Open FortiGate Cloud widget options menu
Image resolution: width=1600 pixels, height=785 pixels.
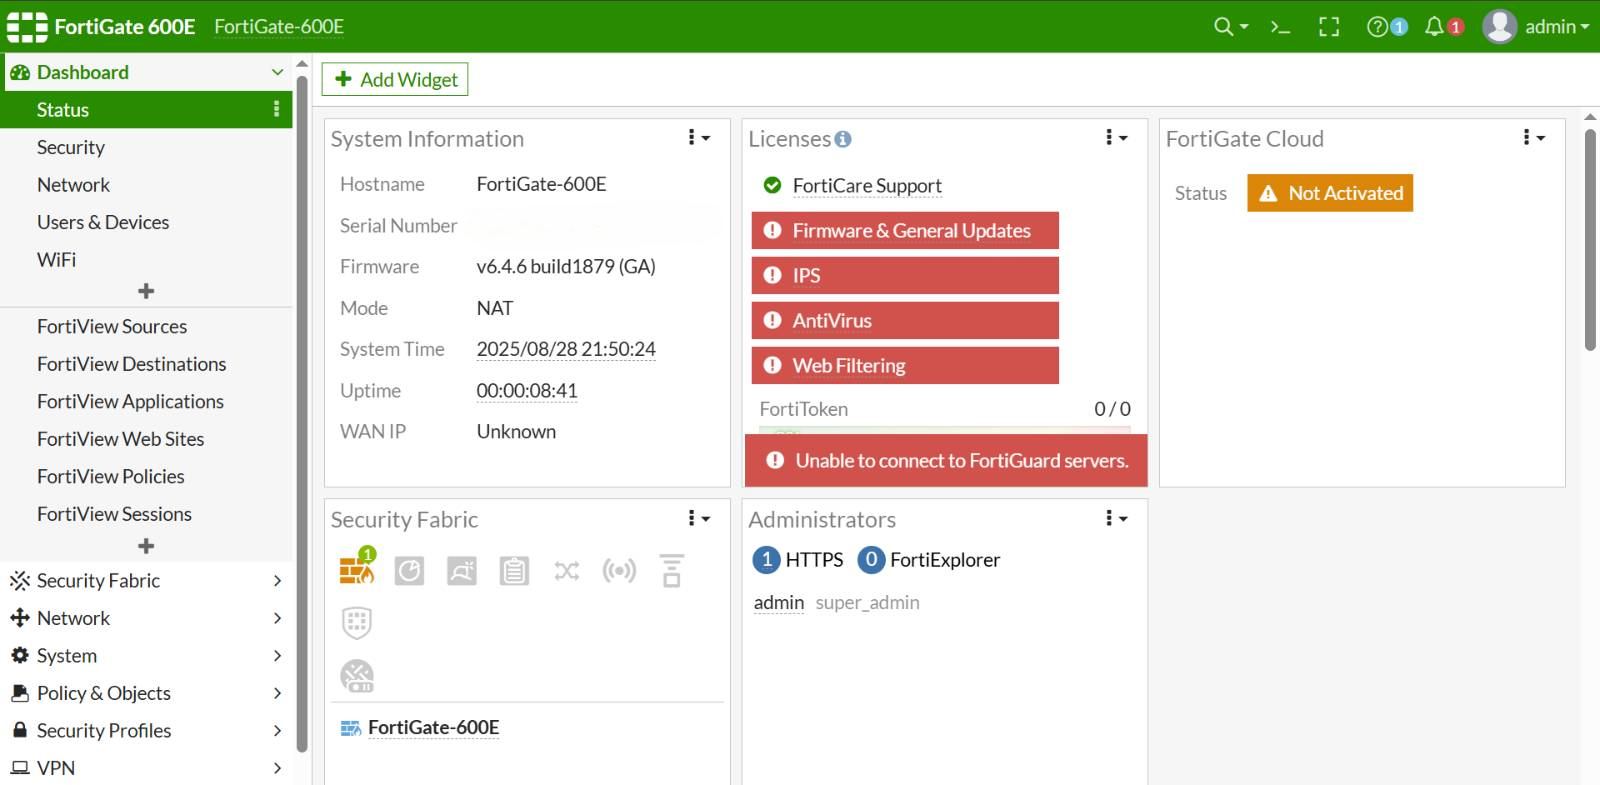coord(1533,137)
